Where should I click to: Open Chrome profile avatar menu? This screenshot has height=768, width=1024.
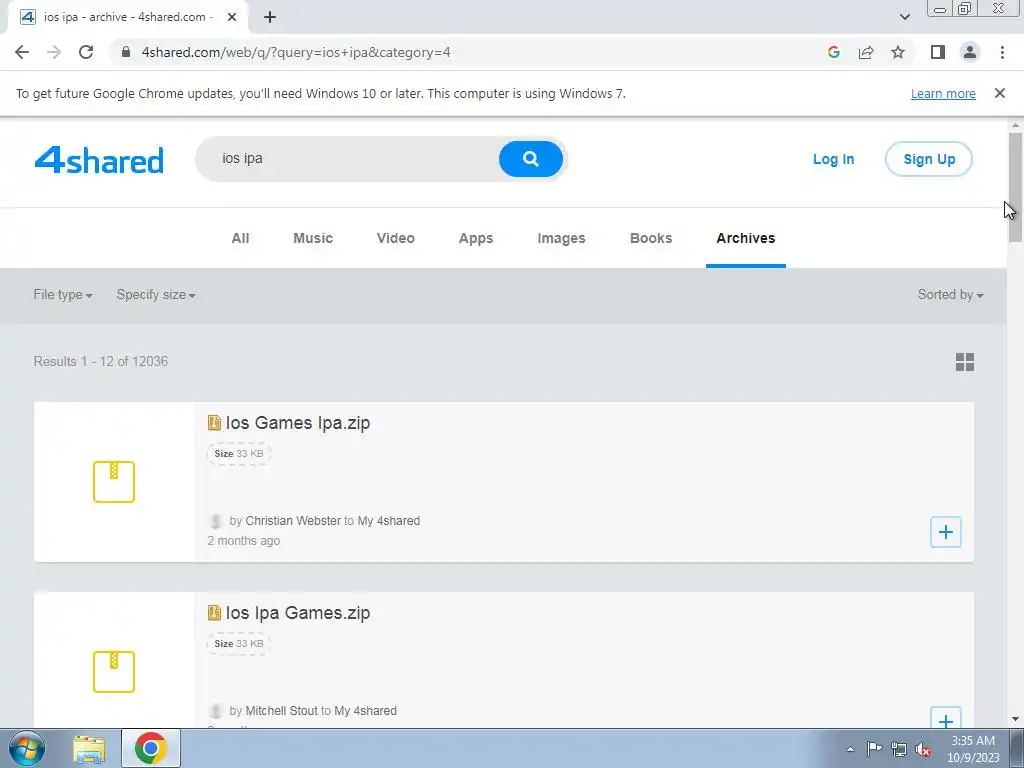970,52
